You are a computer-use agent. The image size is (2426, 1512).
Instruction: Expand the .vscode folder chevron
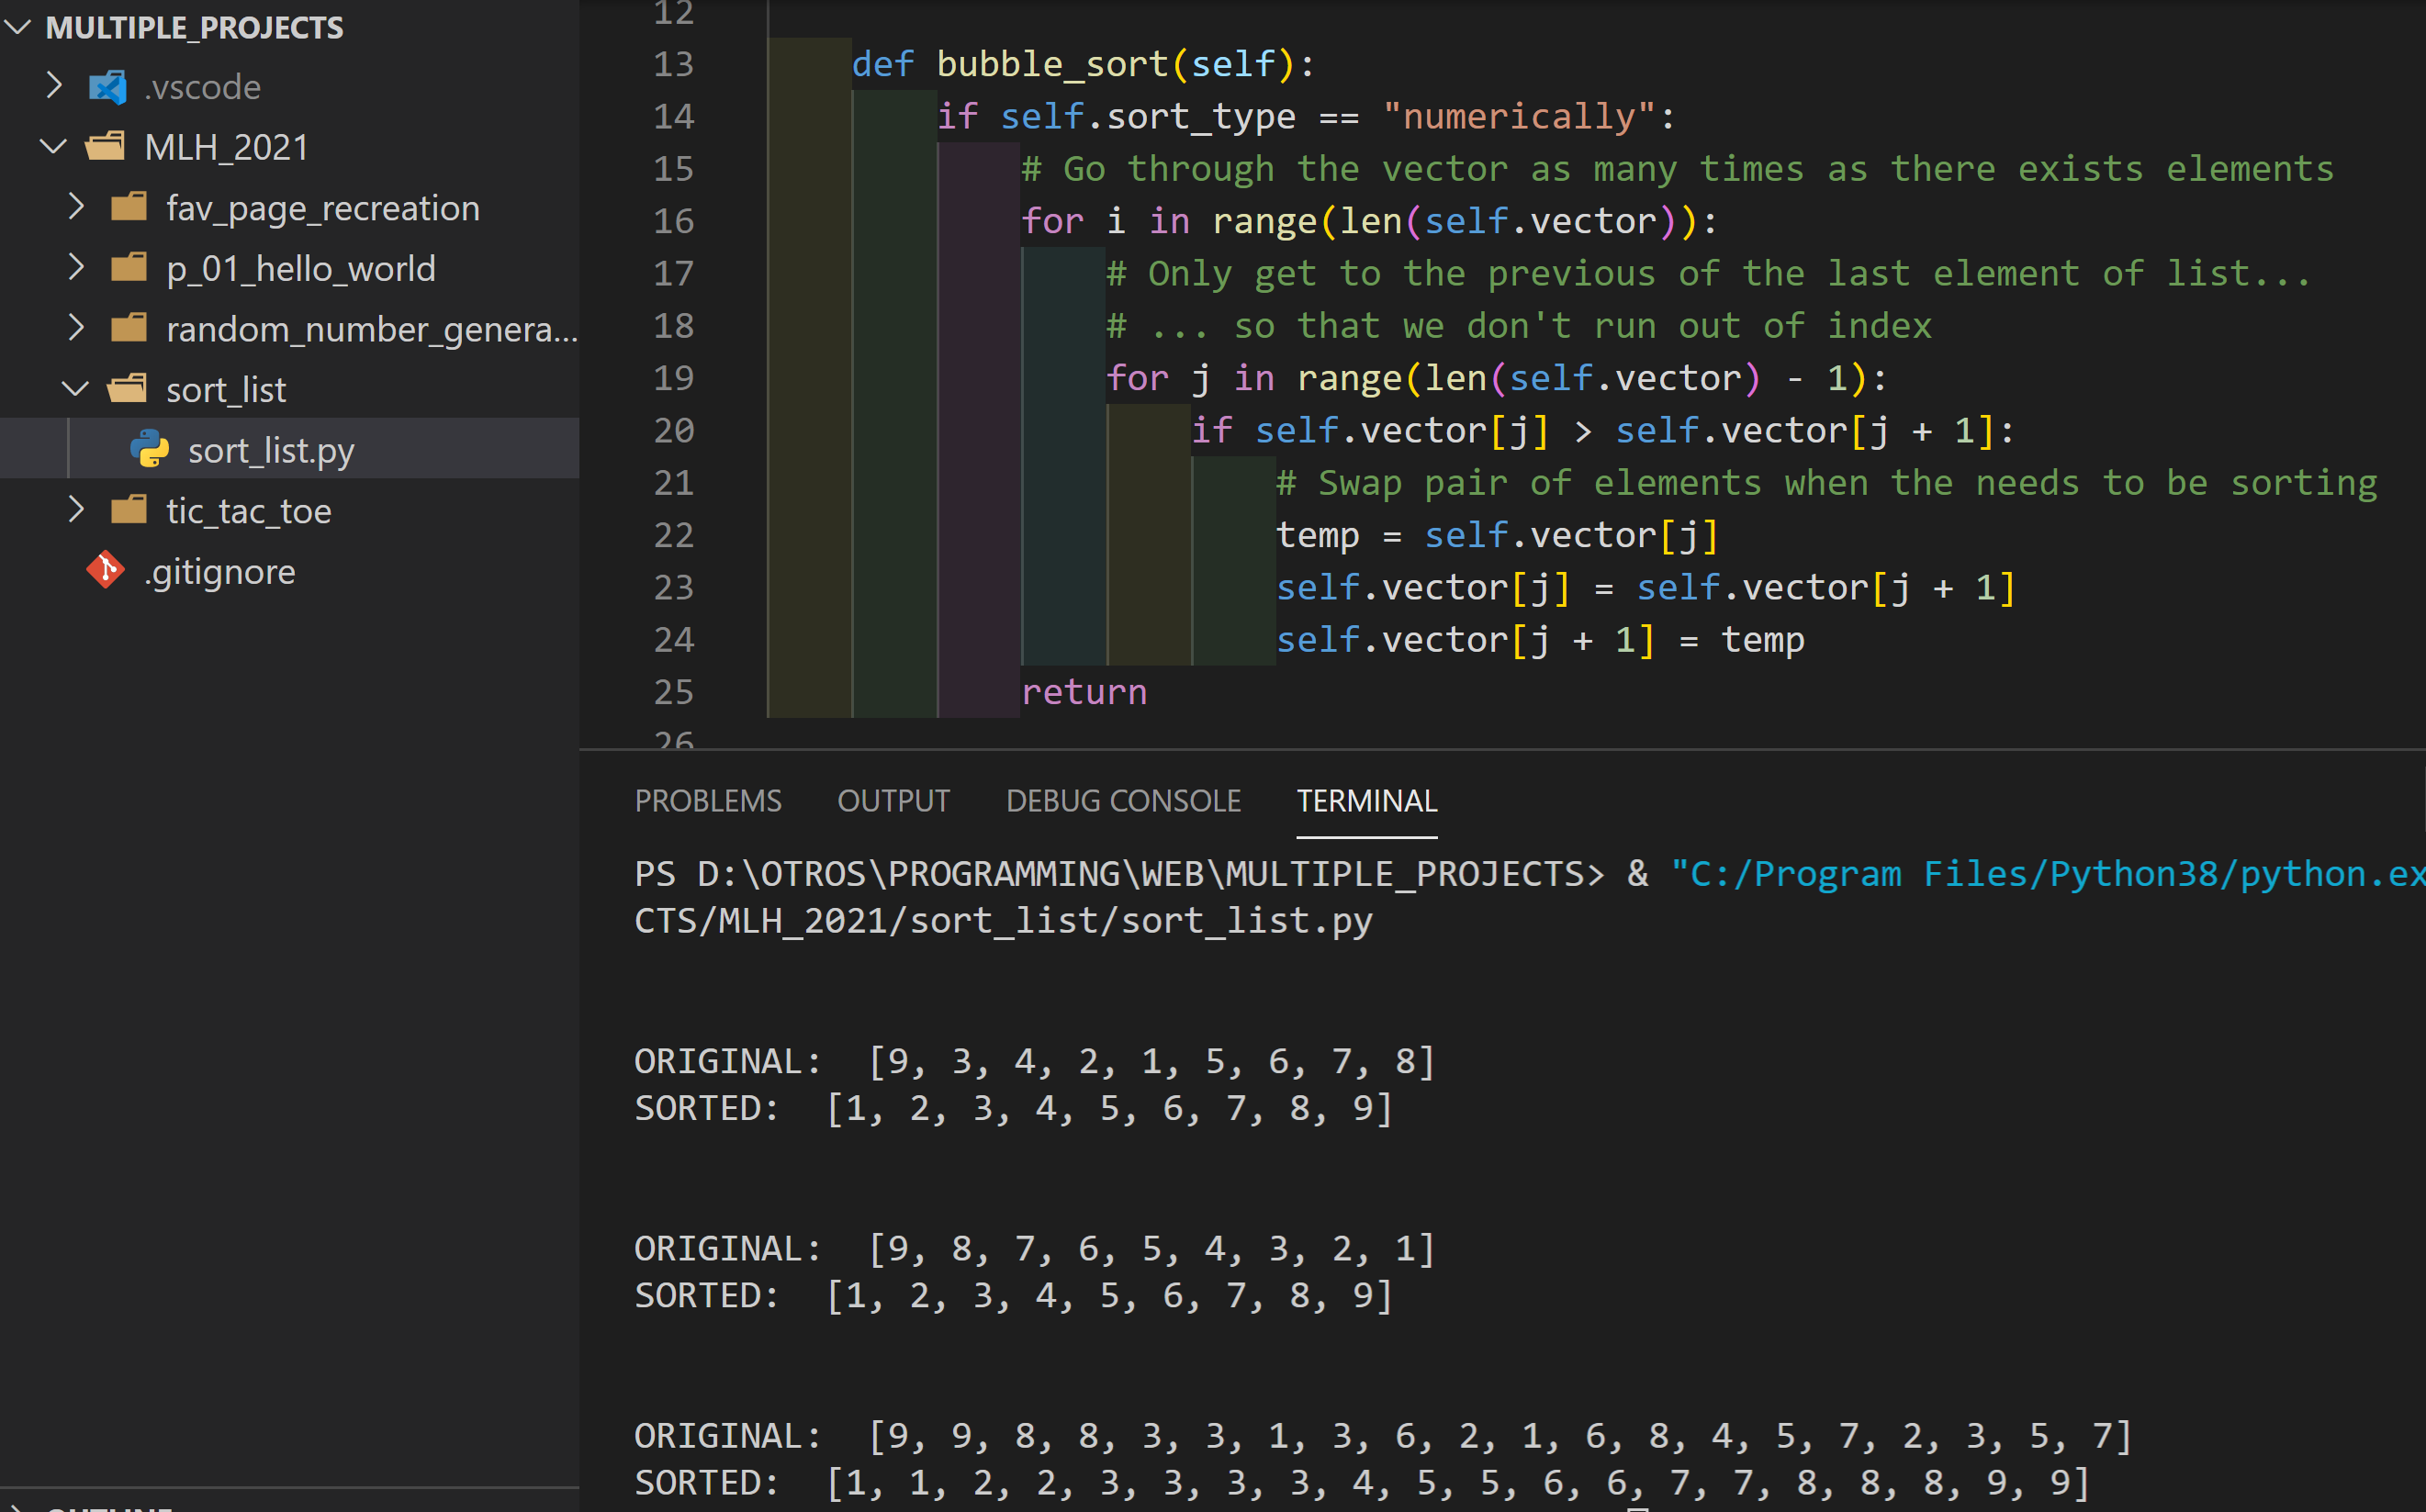[55, 86]
